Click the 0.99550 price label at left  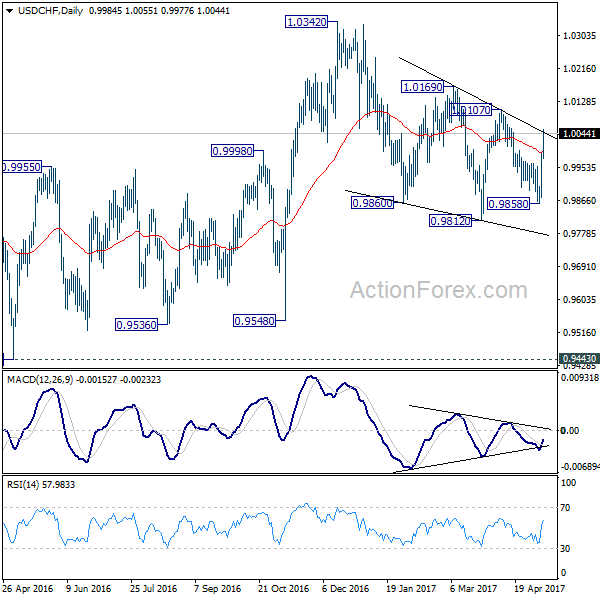[21, 167]
